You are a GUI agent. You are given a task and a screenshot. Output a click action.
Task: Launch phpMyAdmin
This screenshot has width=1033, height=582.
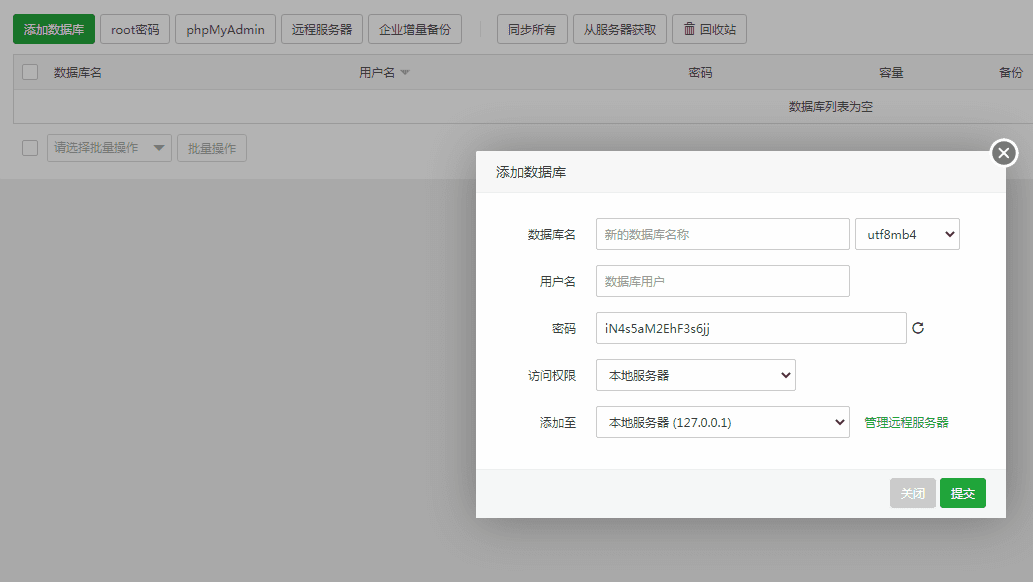click(x=225, y=29)
